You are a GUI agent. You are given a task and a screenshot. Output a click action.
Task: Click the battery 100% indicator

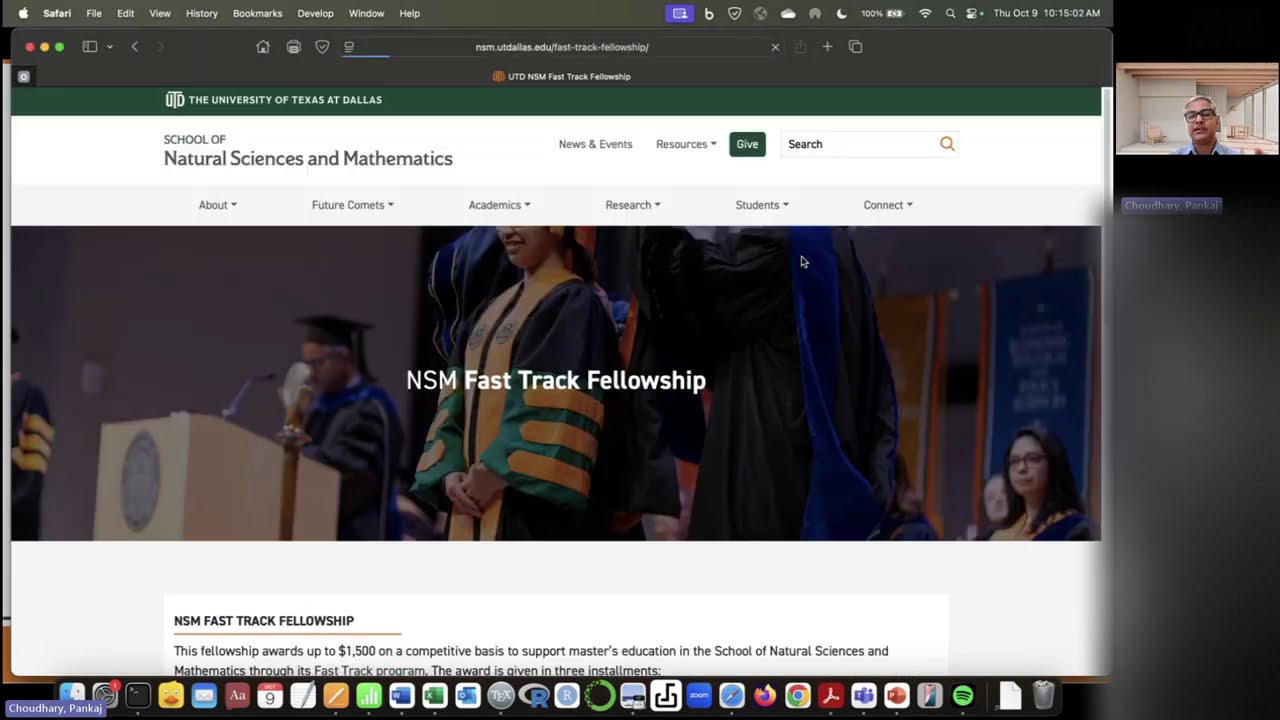pyautogui.click(x=882, y=13)
